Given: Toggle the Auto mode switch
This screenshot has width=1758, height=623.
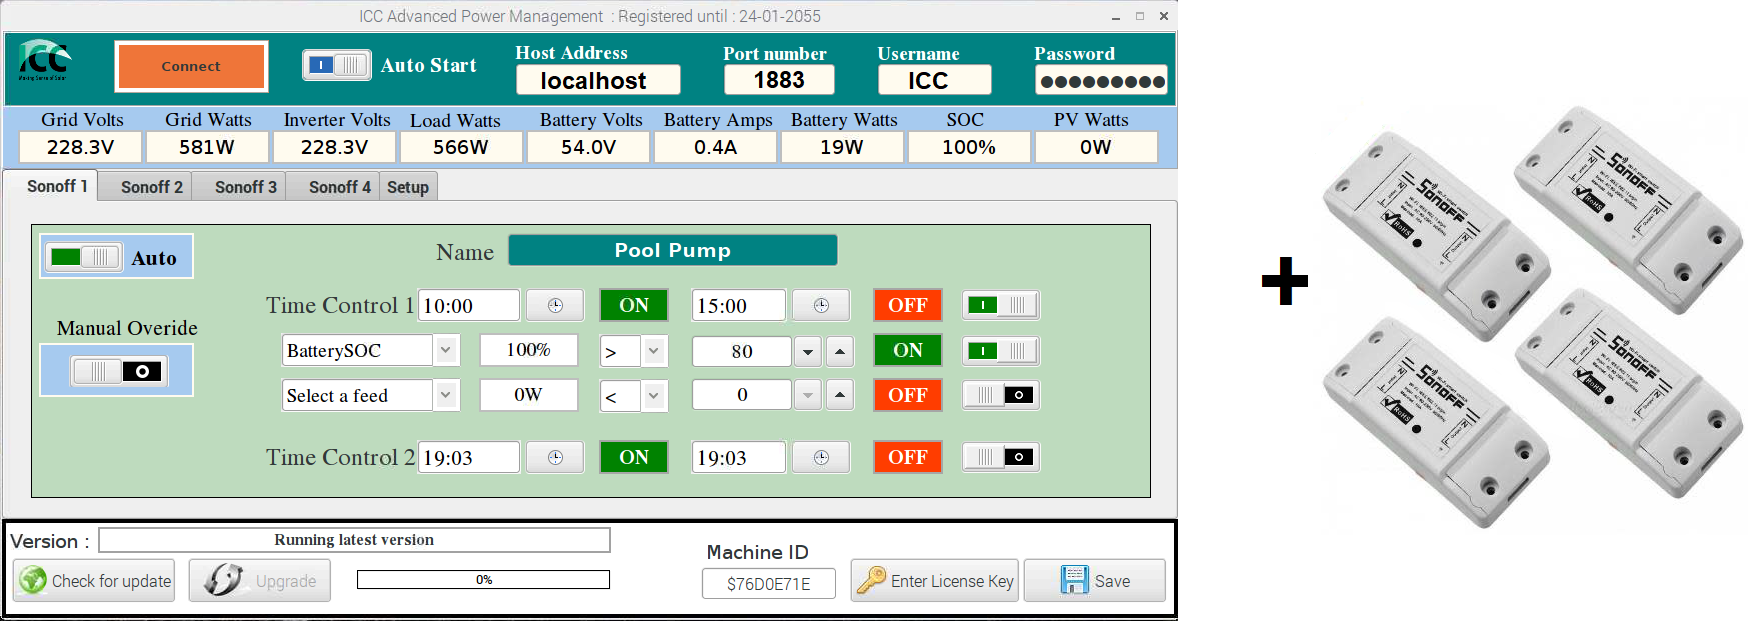Looking at the screenshot, I should pyautogui.click(x=85, y=257).
